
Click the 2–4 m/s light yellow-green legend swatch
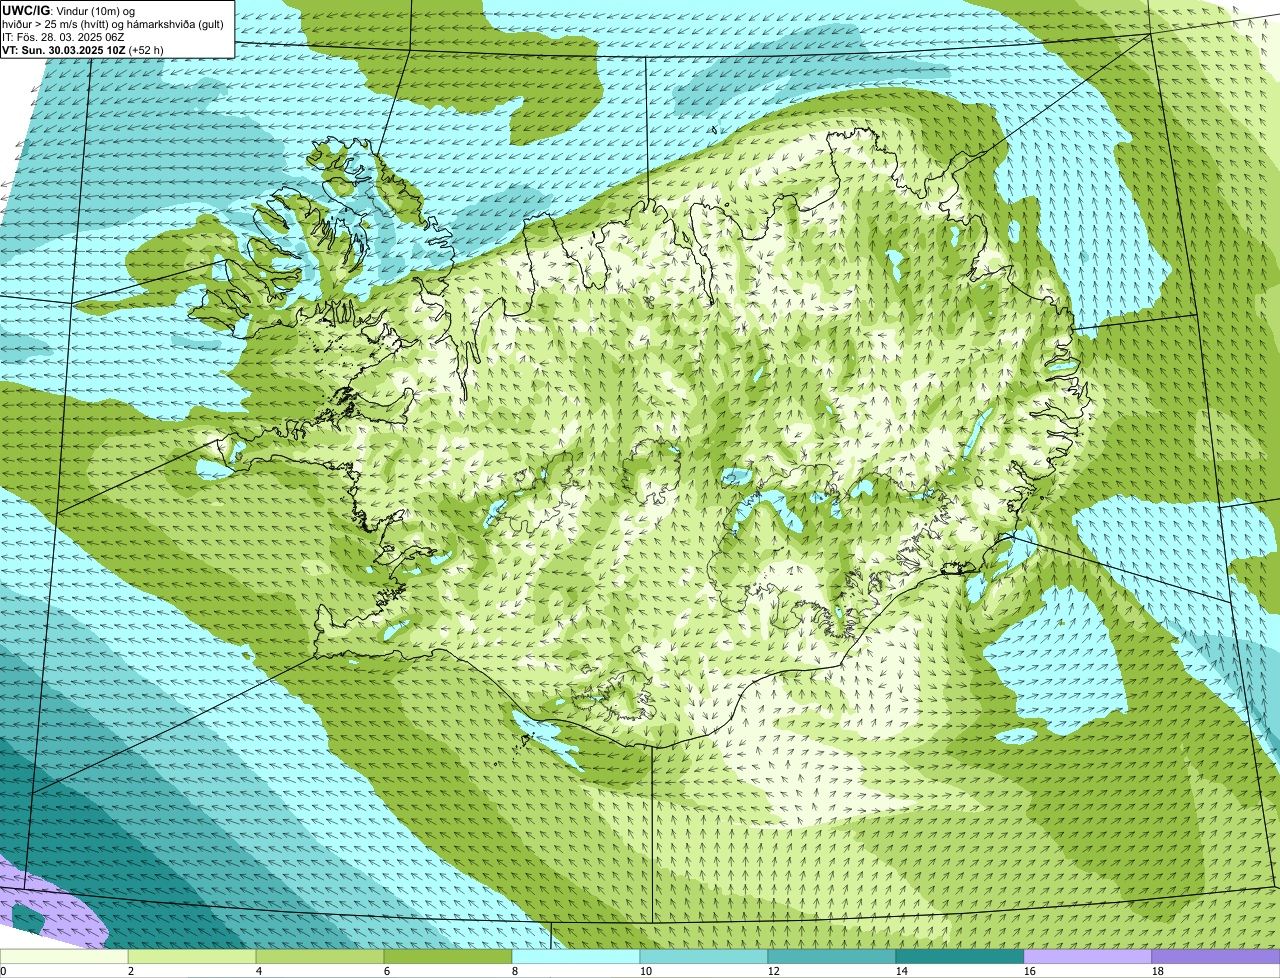click(192, 957)
